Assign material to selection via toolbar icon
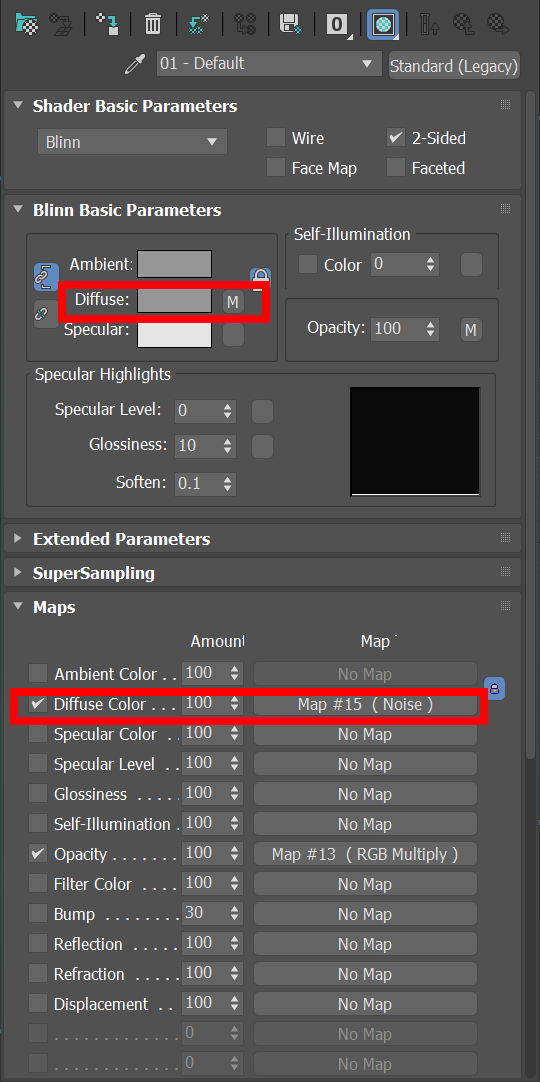Viewport: 540px width, 1082px height. (107, 24)
